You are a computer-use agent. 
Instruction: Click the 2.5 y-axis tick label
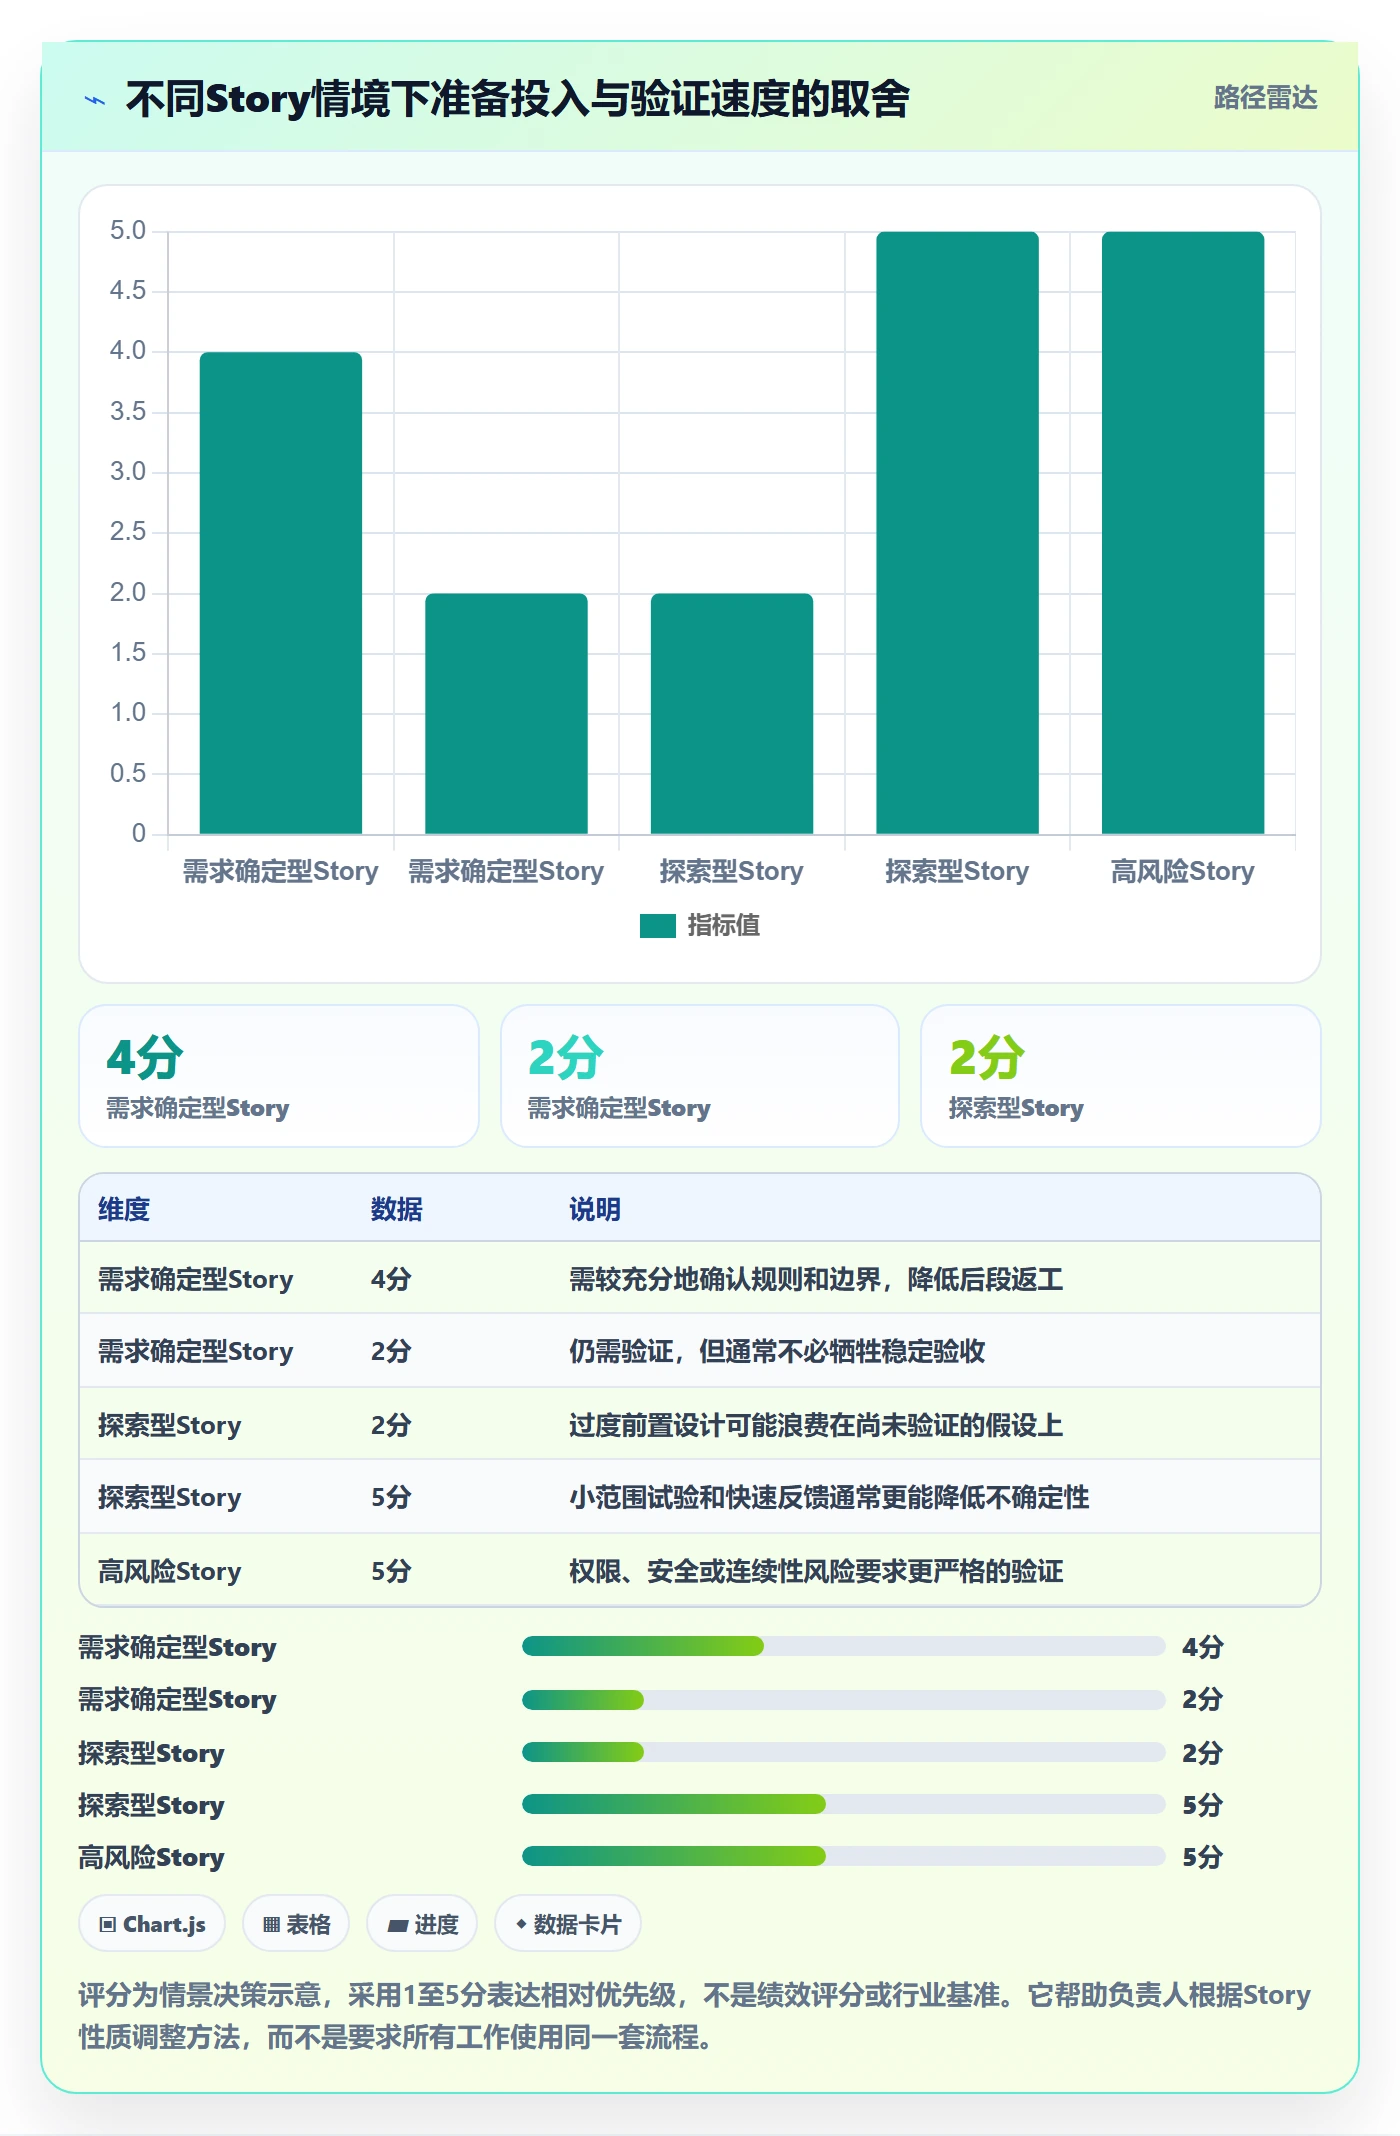click(128, 532)
